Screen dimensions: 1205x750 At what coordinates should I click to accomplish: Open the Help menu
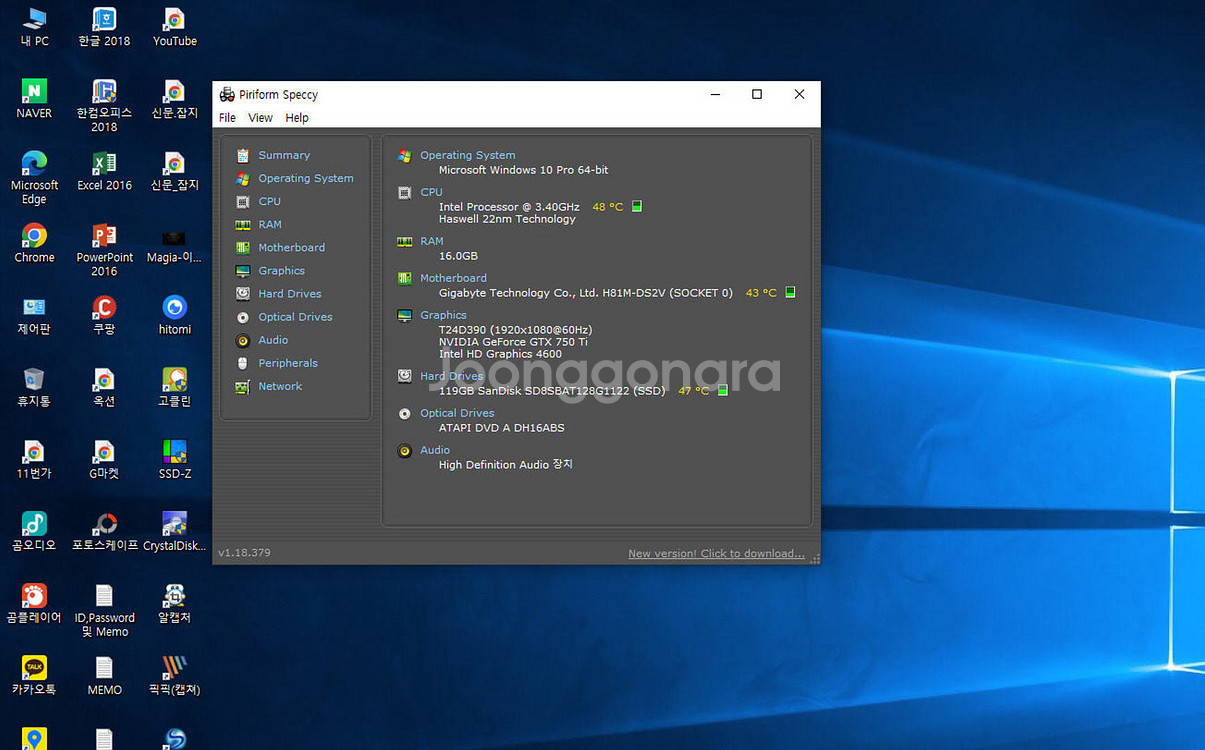pos(297,117)
